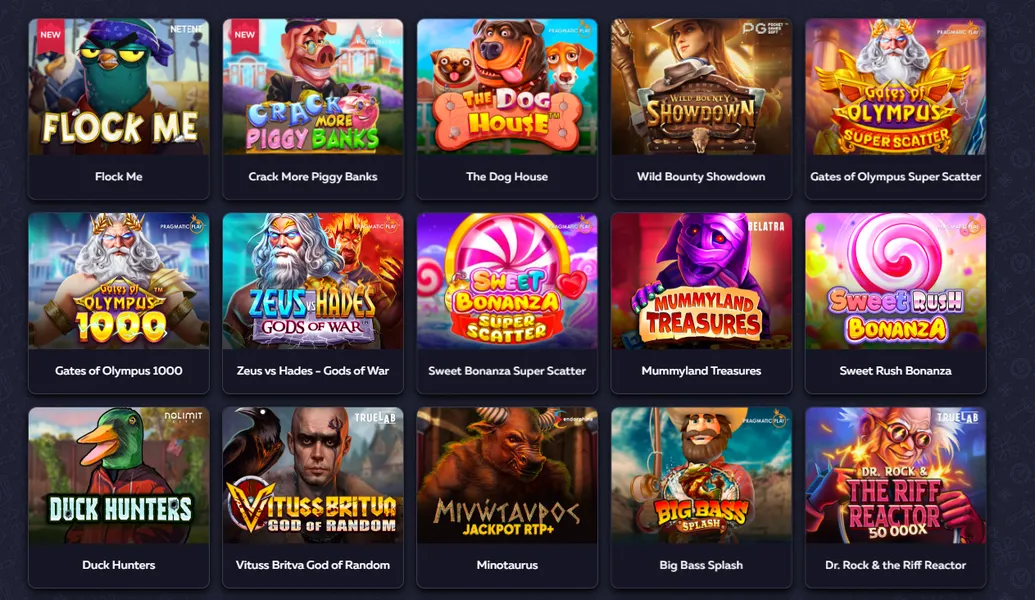Select Sweet Bonanza Super Scatter artwork
The height and width of the screenshot is (600, 1035).
pos(507,281)
